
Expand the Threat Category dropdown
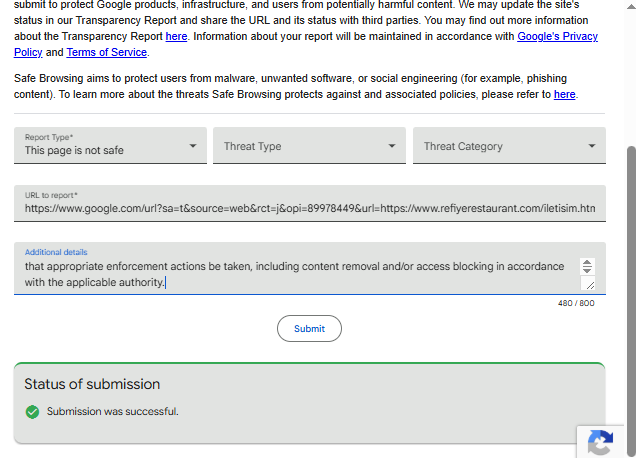pyautogui.click(x=509, y=145)
